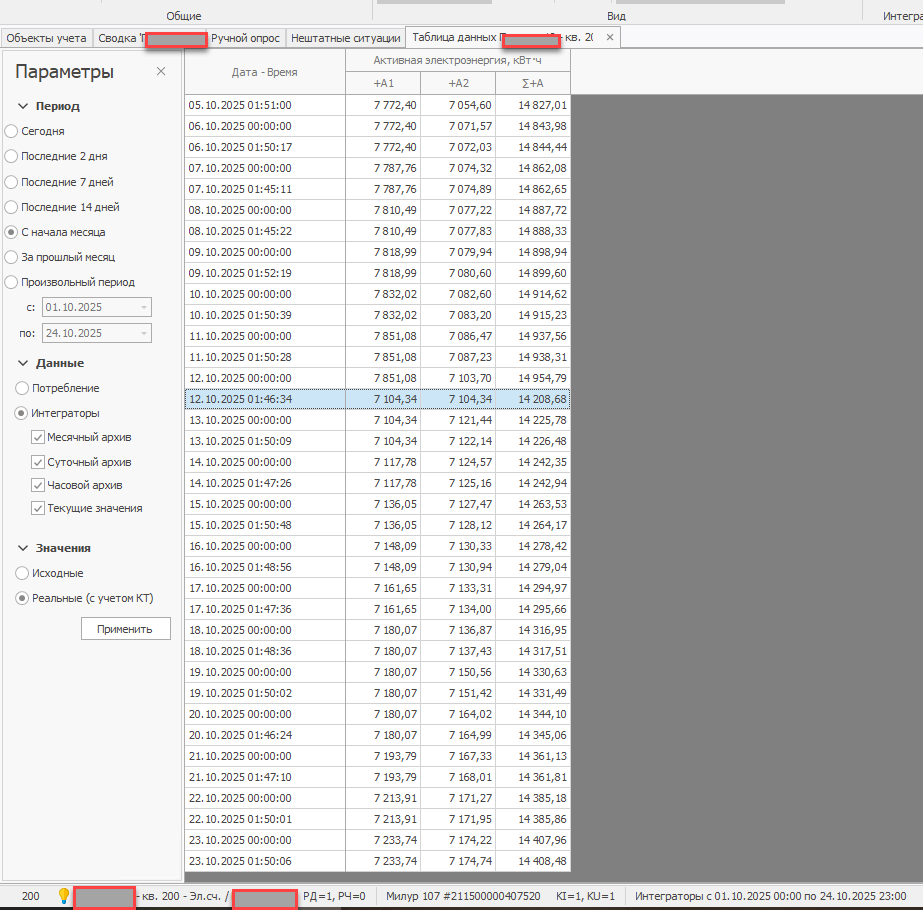Open the end date dropdown 24.10.2025
Viewport: 923px width, 910px height.
pos(145,333)
